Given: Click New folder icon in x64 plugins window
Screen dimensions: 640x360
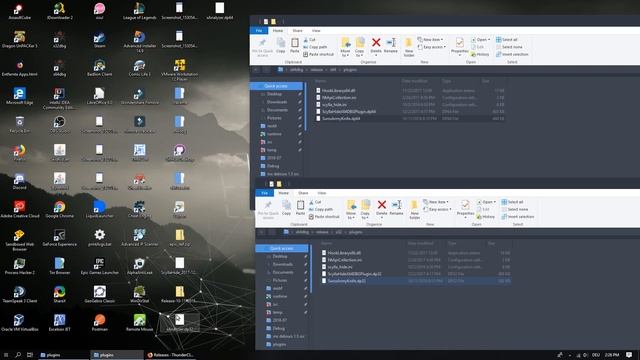Looking at the screenshot, I should pos(409,47).
